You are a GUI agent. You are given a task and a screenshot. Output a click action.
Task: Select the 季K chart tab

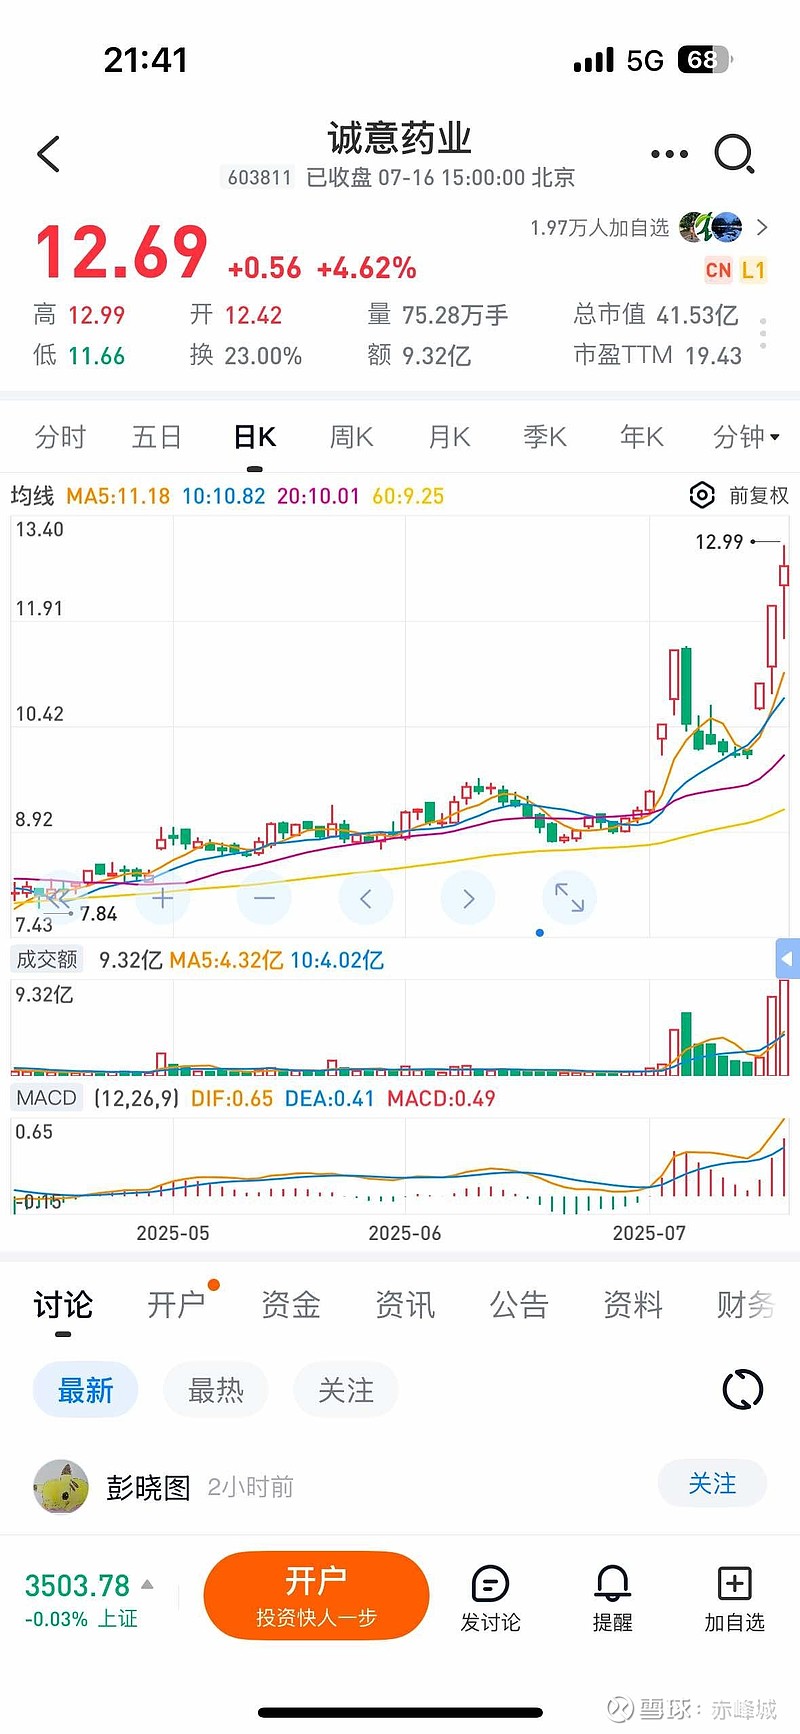(545, 437)
